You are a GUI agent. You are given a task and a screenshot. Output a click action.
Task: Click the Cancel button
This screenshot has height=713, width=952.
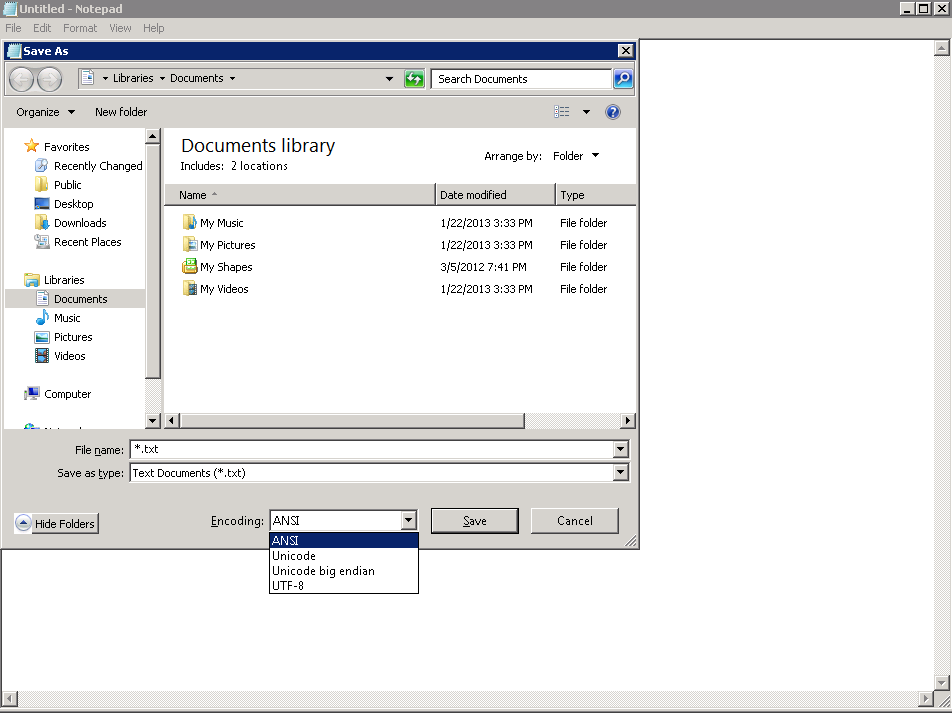(574, 521)
